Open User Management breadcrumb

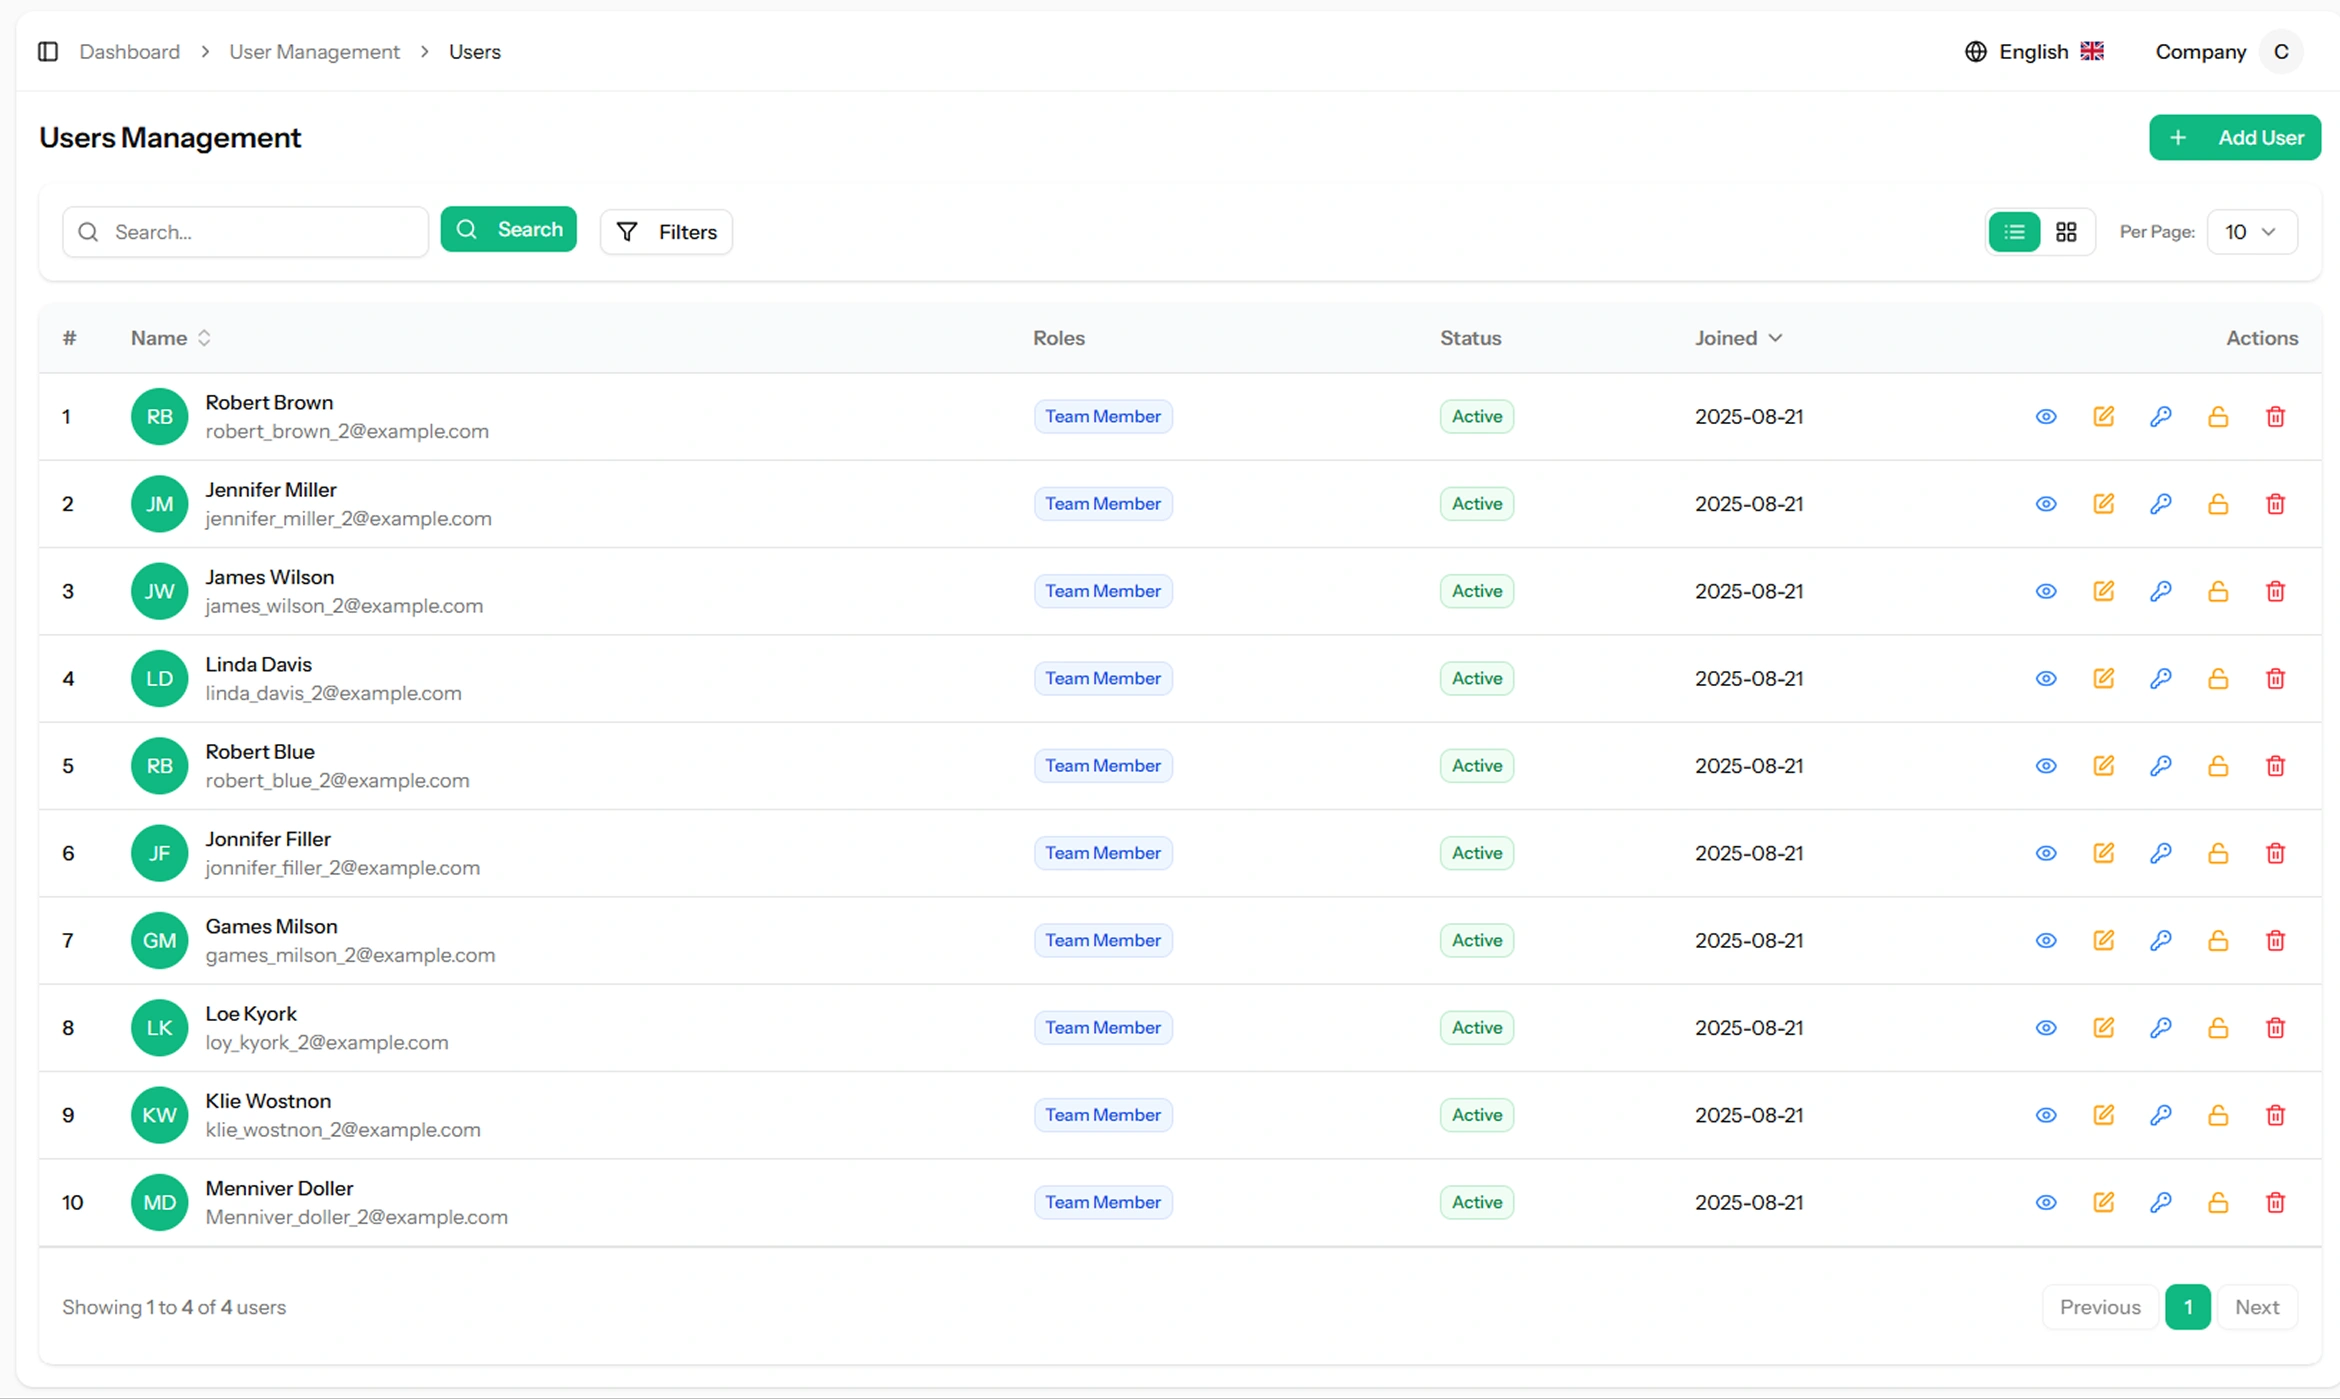(x=314, y=51)
